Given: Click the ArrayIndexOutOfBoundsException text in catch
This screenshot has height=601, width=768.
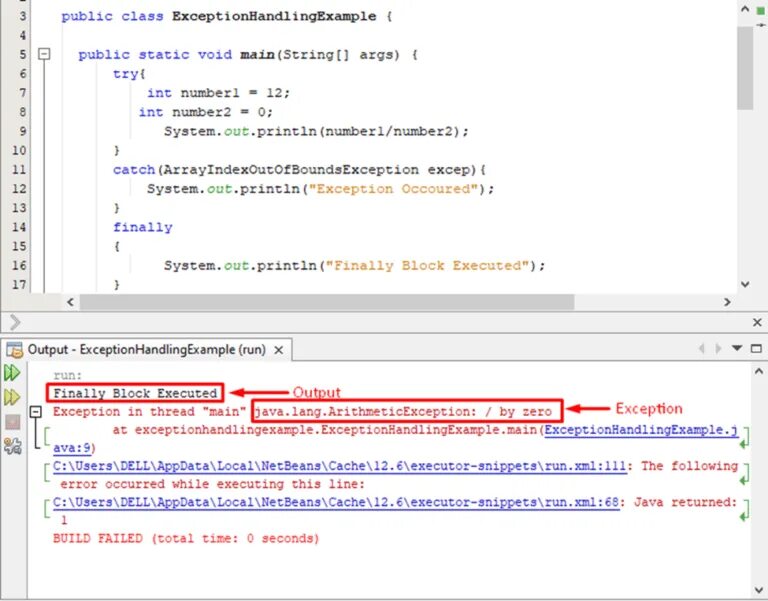Looking at the screenshot, I should click(x=291, y=170).
